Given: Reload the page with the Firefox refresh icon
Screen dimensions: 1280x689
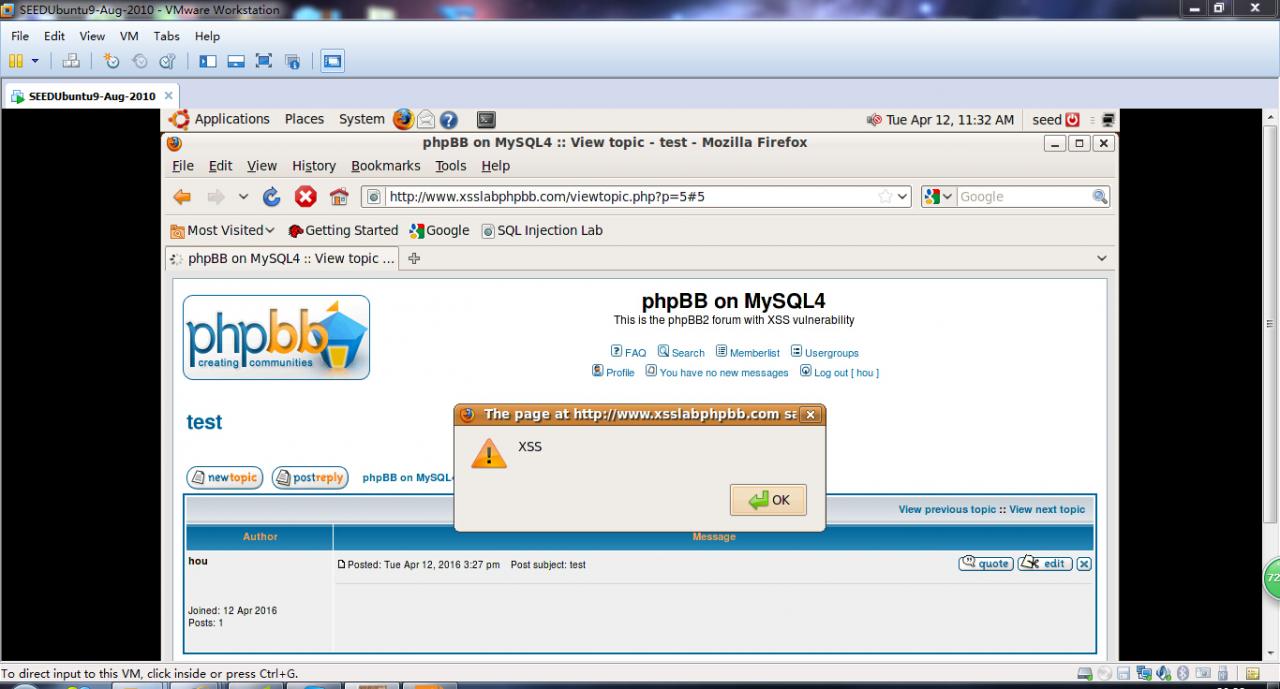Looking at the screenshot, I should click(272, 197).
